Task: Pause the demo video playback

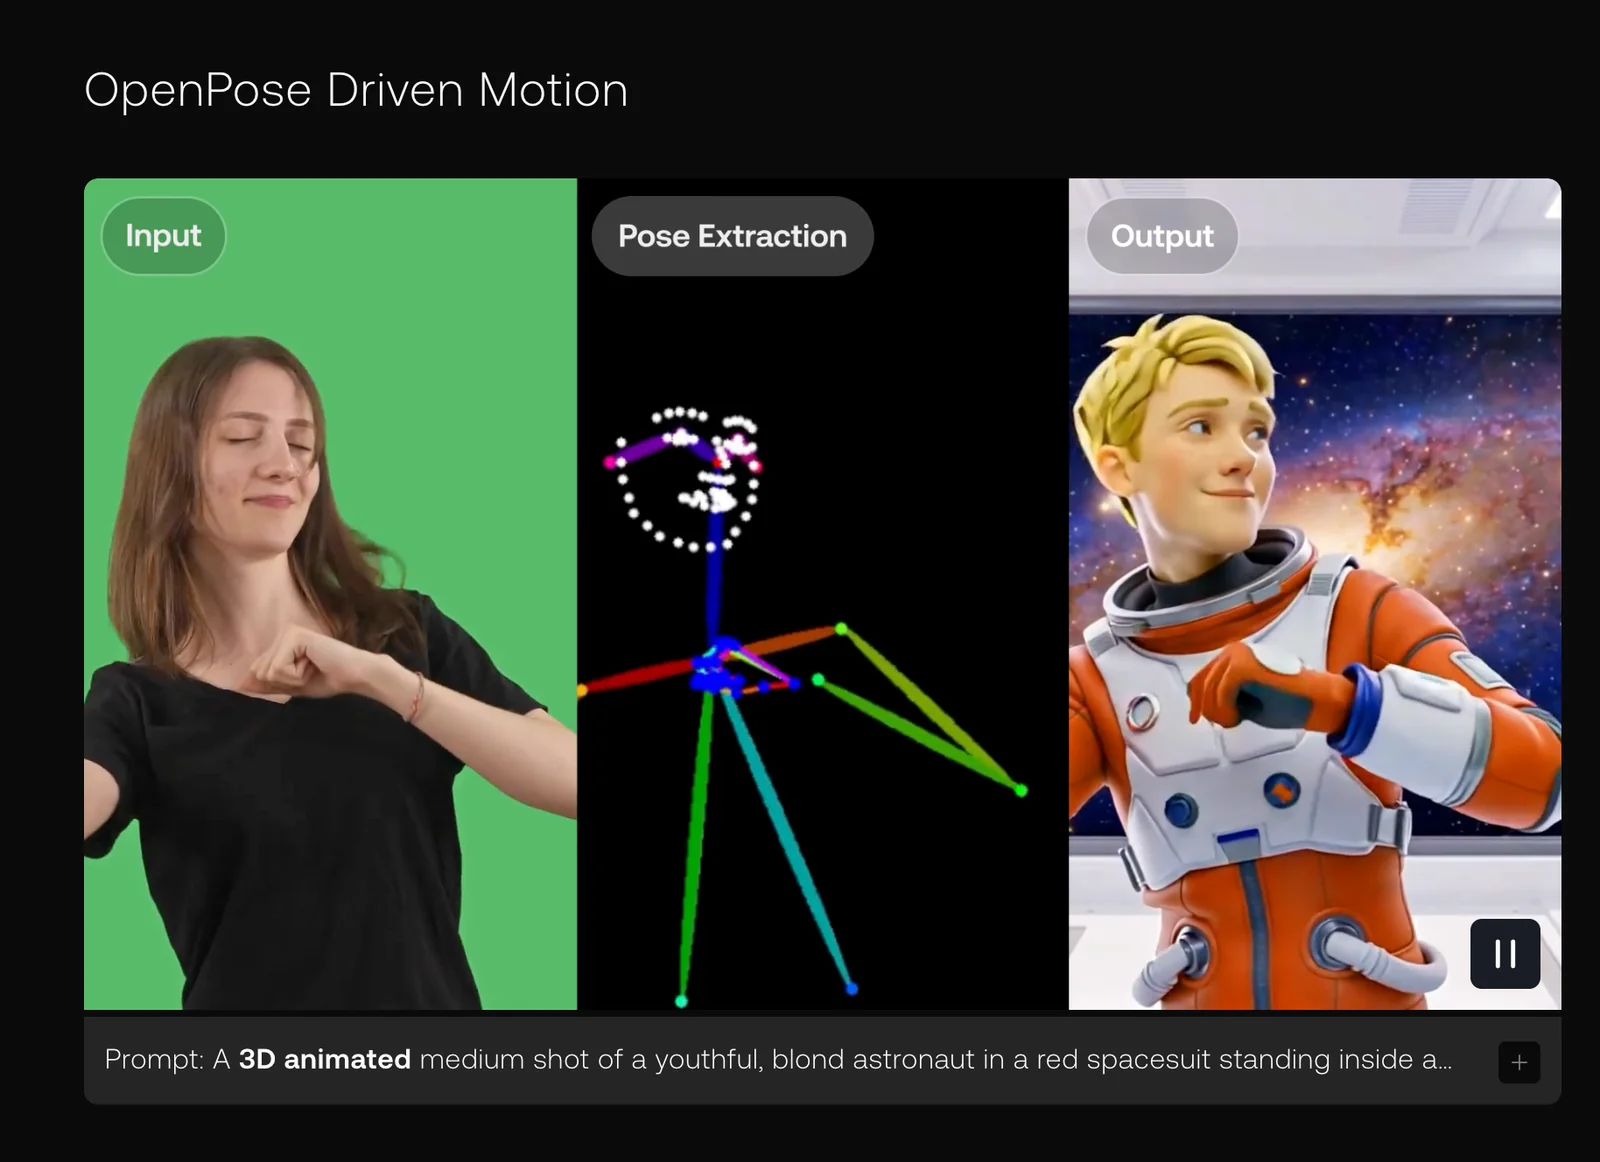Action: pos(1504,953)
